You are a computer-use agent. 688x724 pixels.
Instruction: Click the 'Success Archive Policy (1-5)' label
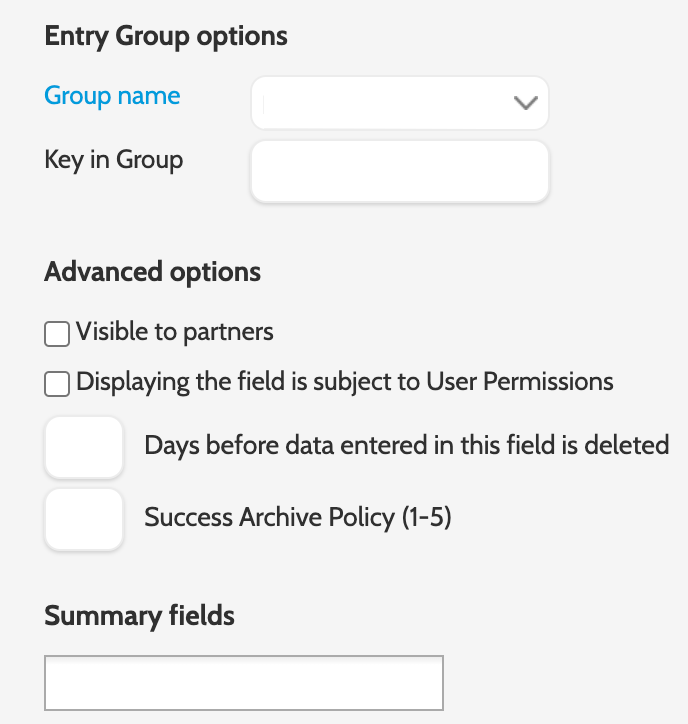[298, 517]
